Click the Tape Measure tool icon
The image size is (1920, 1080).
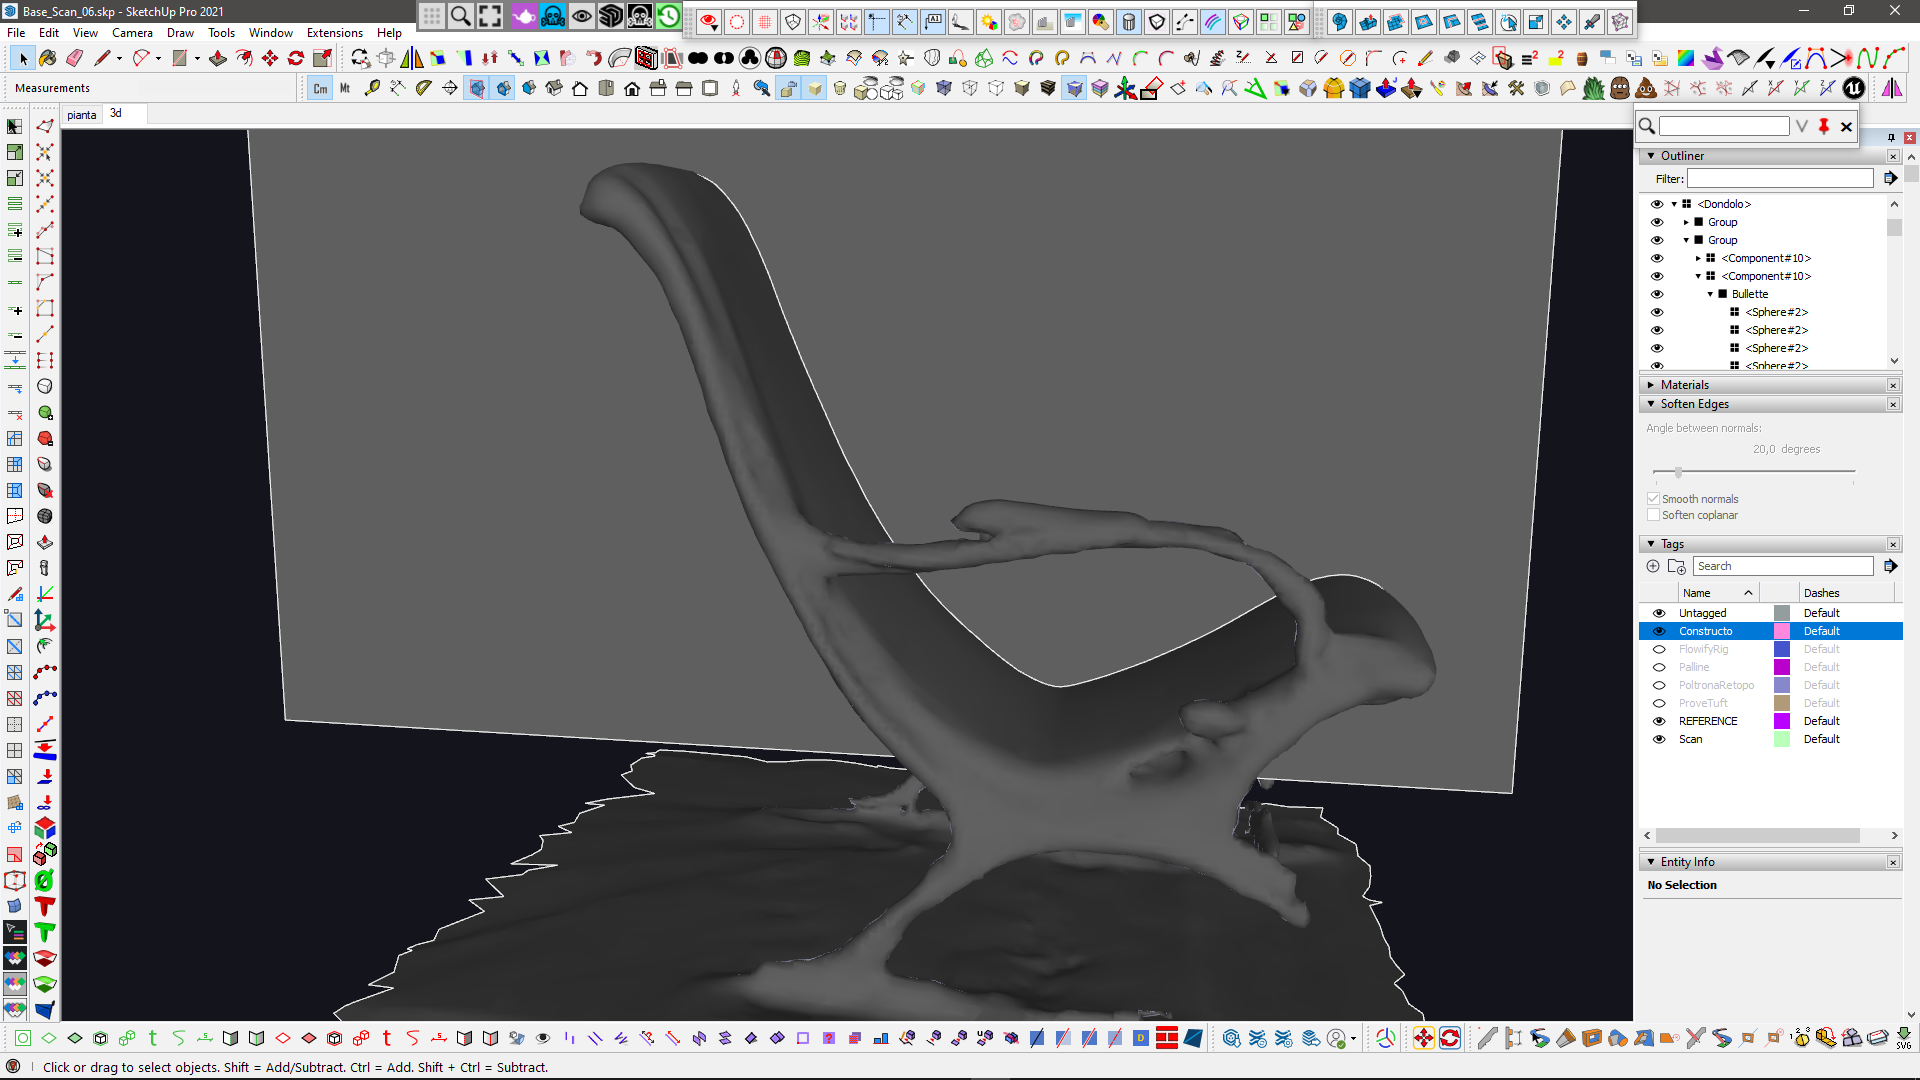click(371, 88)
